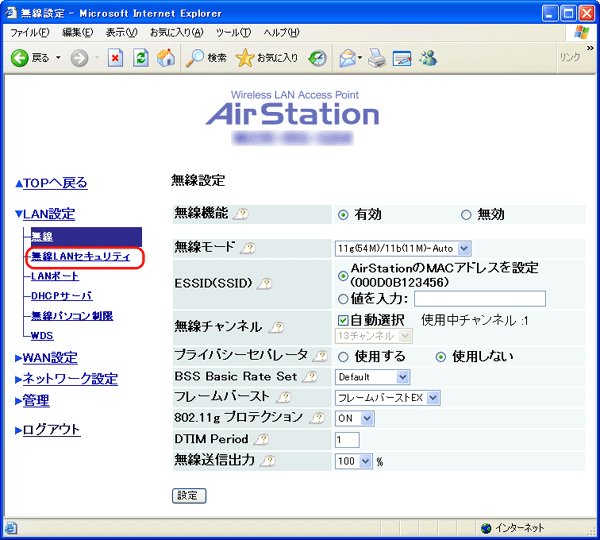Click the IE Back arrow icon

coord(19,58)
